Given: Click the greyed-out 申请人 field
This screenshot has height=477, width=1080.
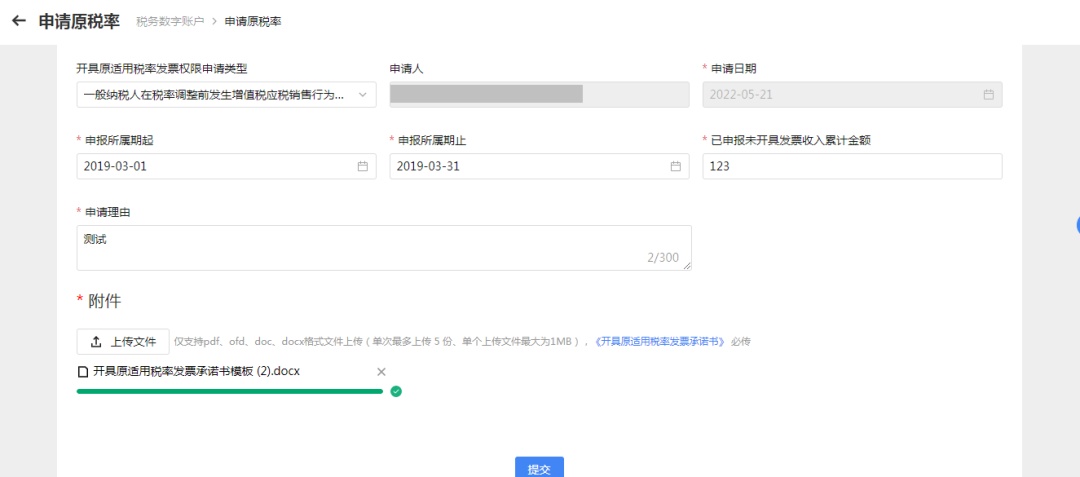Looking at the screenshot, I should tap(539, 95).
